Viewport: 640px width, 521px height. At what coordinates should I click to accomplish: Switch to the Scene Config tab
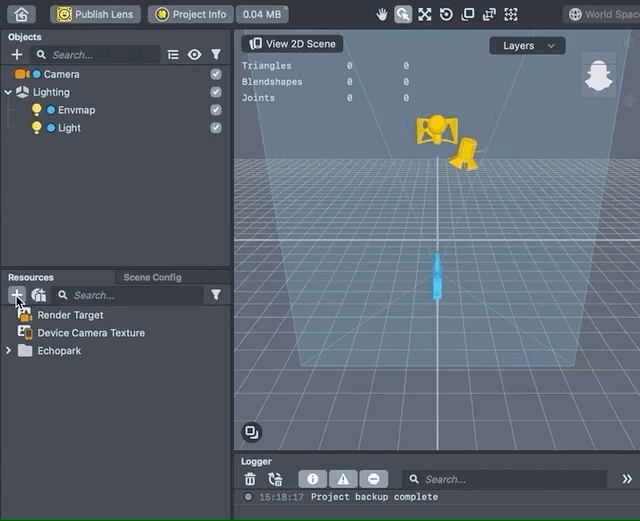[152, 277]
